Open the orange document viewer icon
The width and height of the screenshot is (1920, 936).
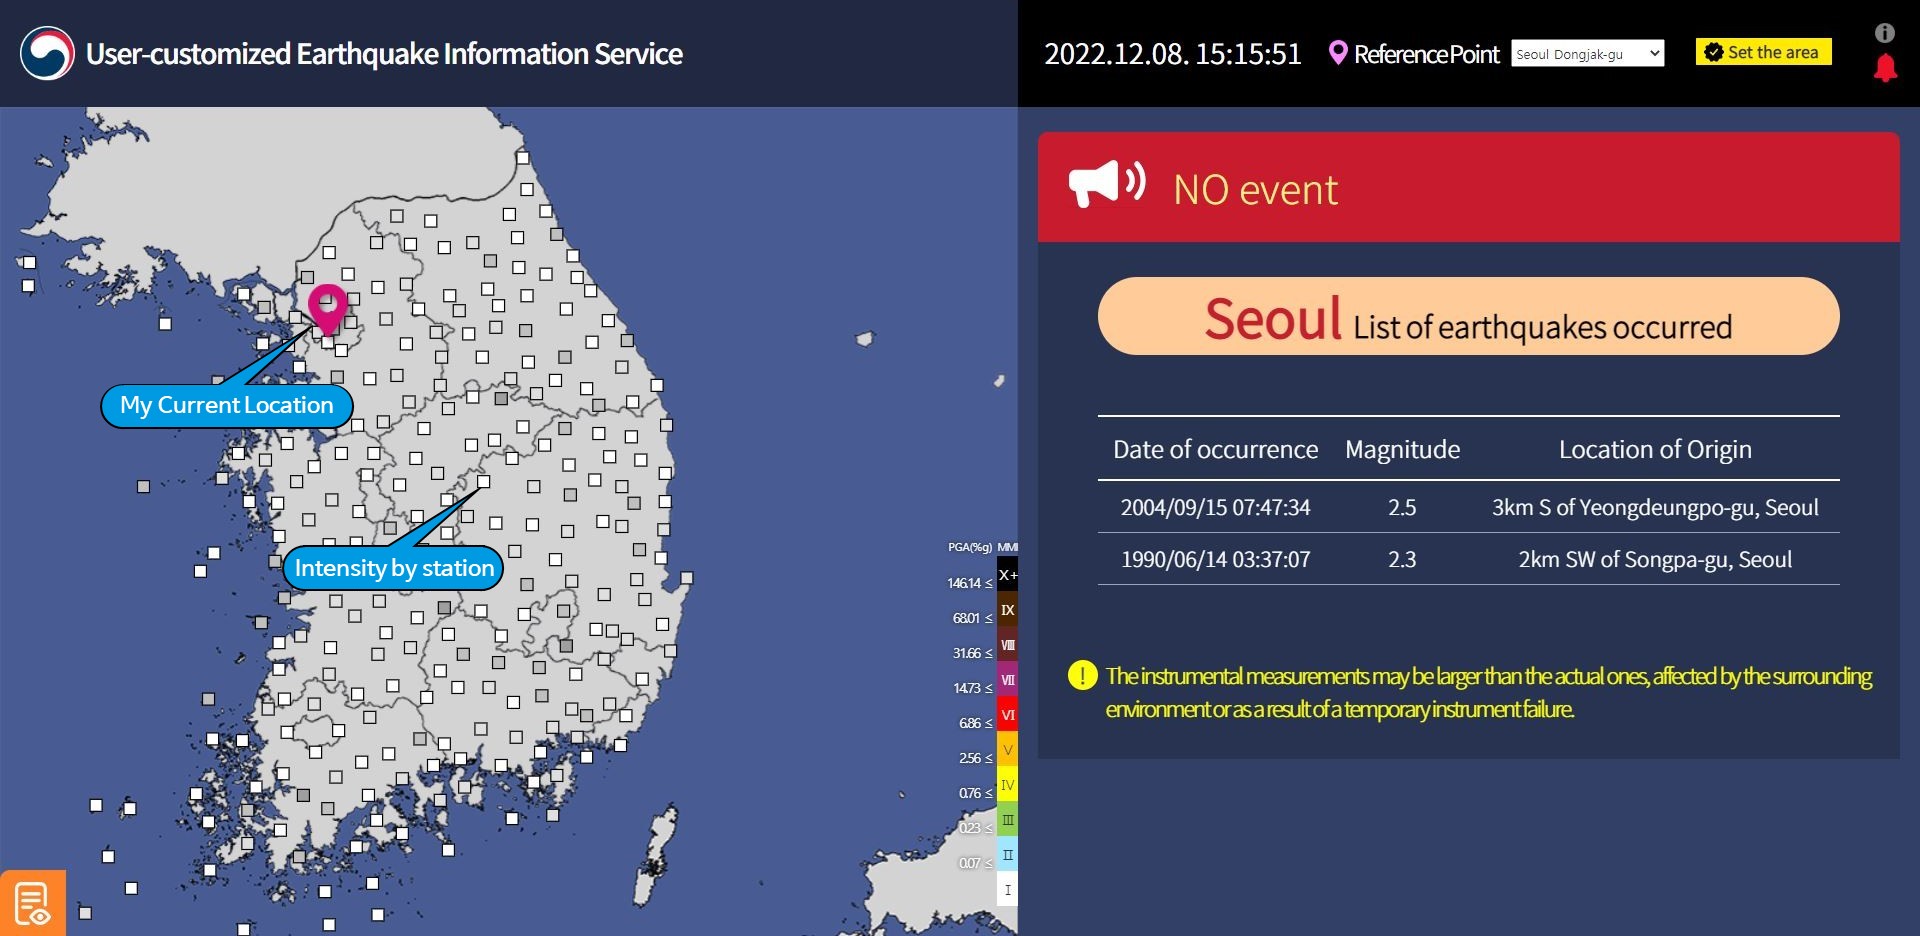pyautogui.click(x=32, y=903)
